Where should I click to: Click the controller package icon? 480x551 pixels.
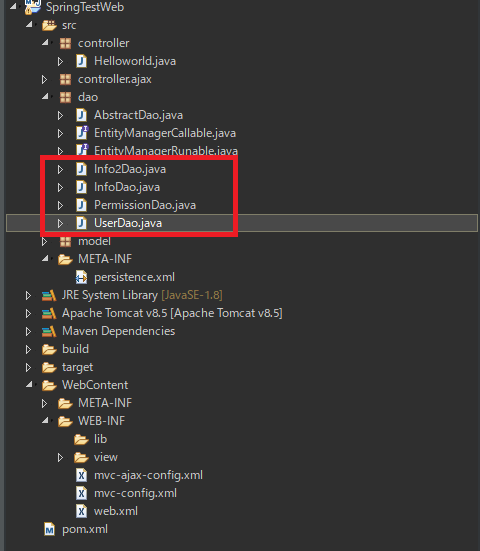click(x=65, y=43)
